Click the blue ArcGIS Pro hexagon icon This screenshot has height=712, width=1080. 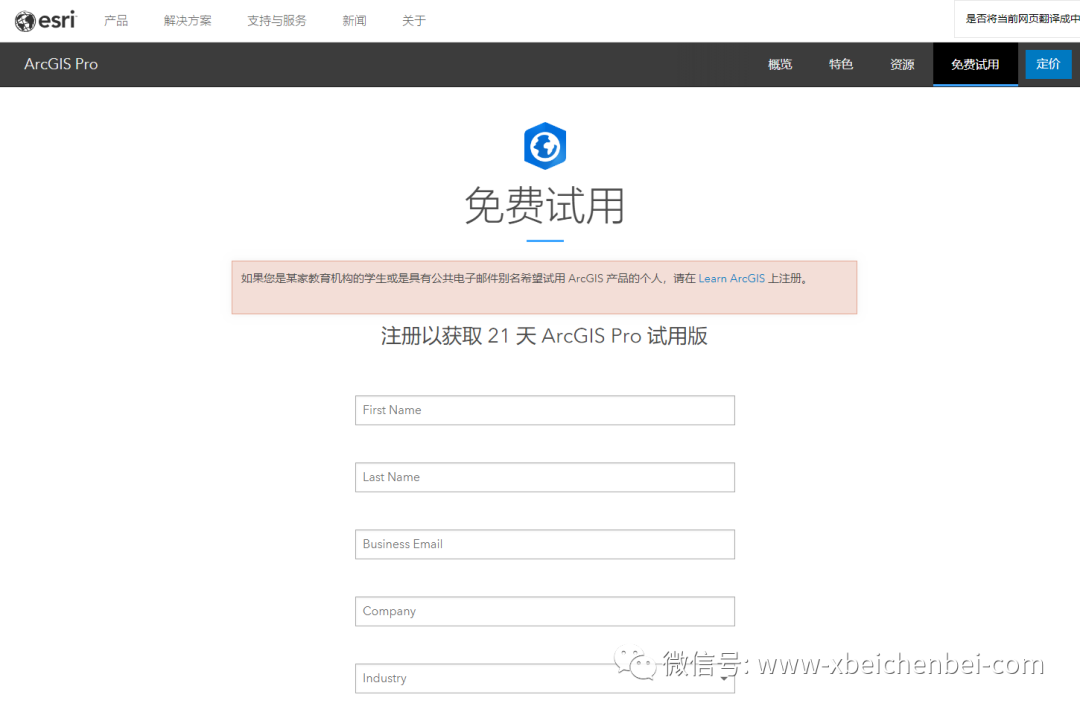544,145
